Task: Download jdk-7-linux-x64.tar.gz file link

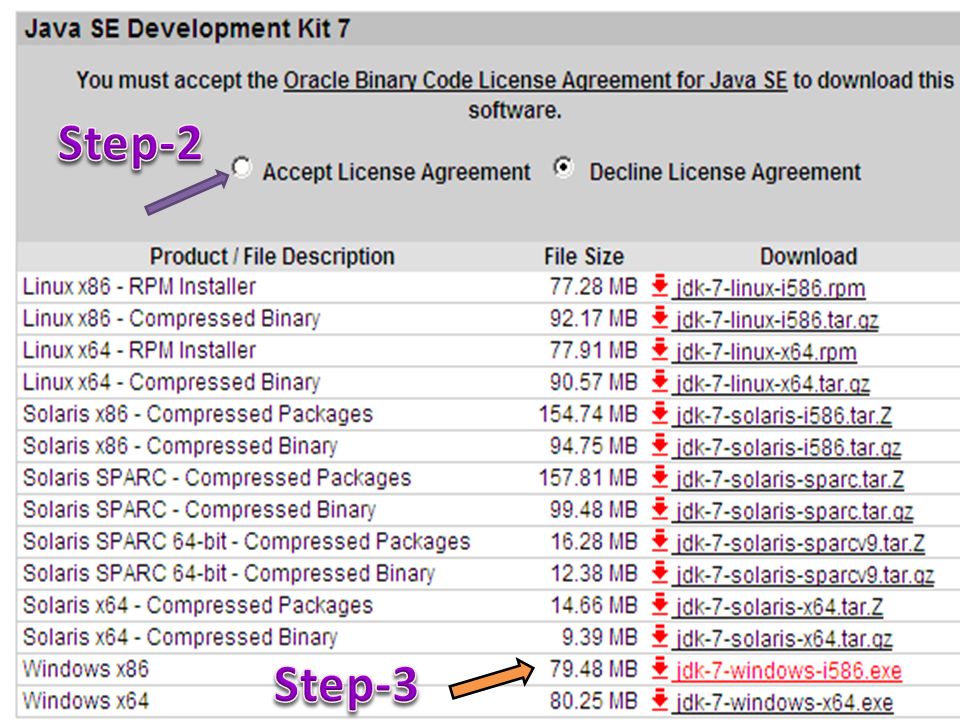Action: (771, 383)
